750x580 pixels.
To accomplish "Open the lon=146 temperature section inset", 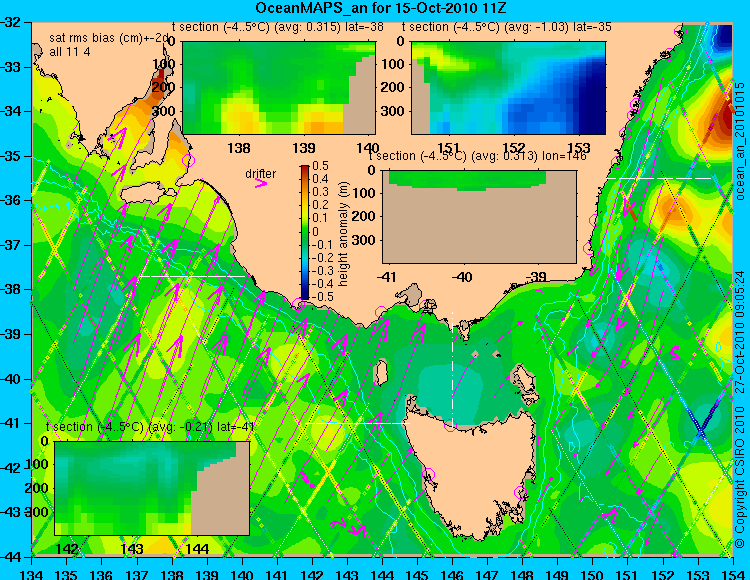I will pos(480,217).
